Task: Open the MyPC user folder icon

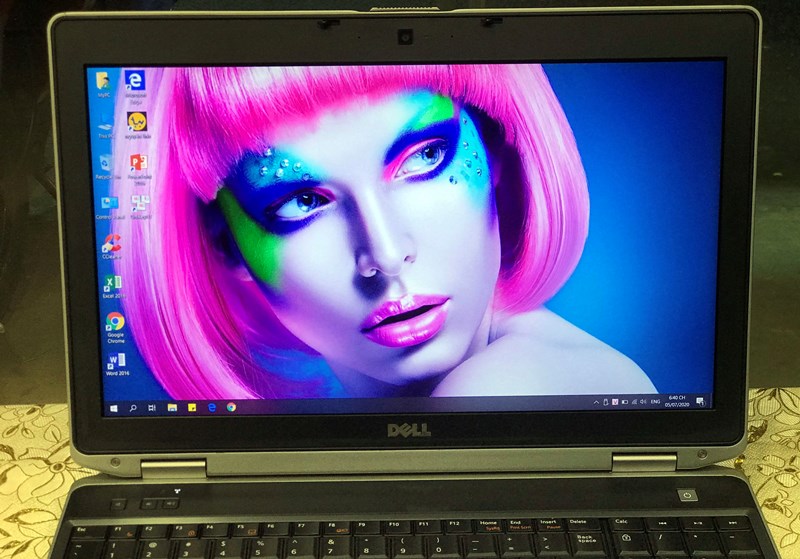Action: pos(104,84)
